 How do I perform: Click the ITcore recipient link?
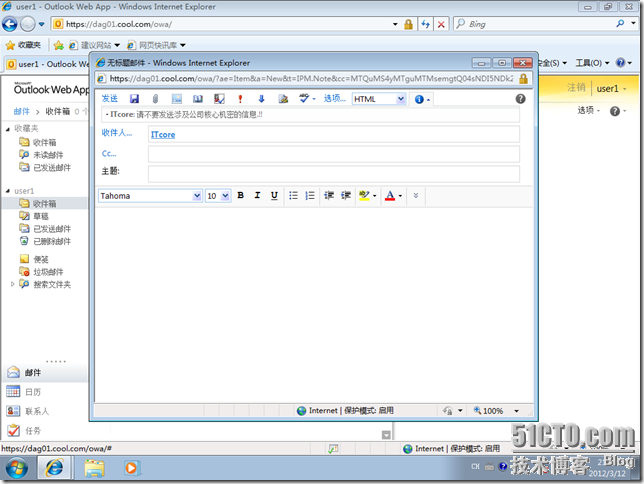(x=163, y=134)
